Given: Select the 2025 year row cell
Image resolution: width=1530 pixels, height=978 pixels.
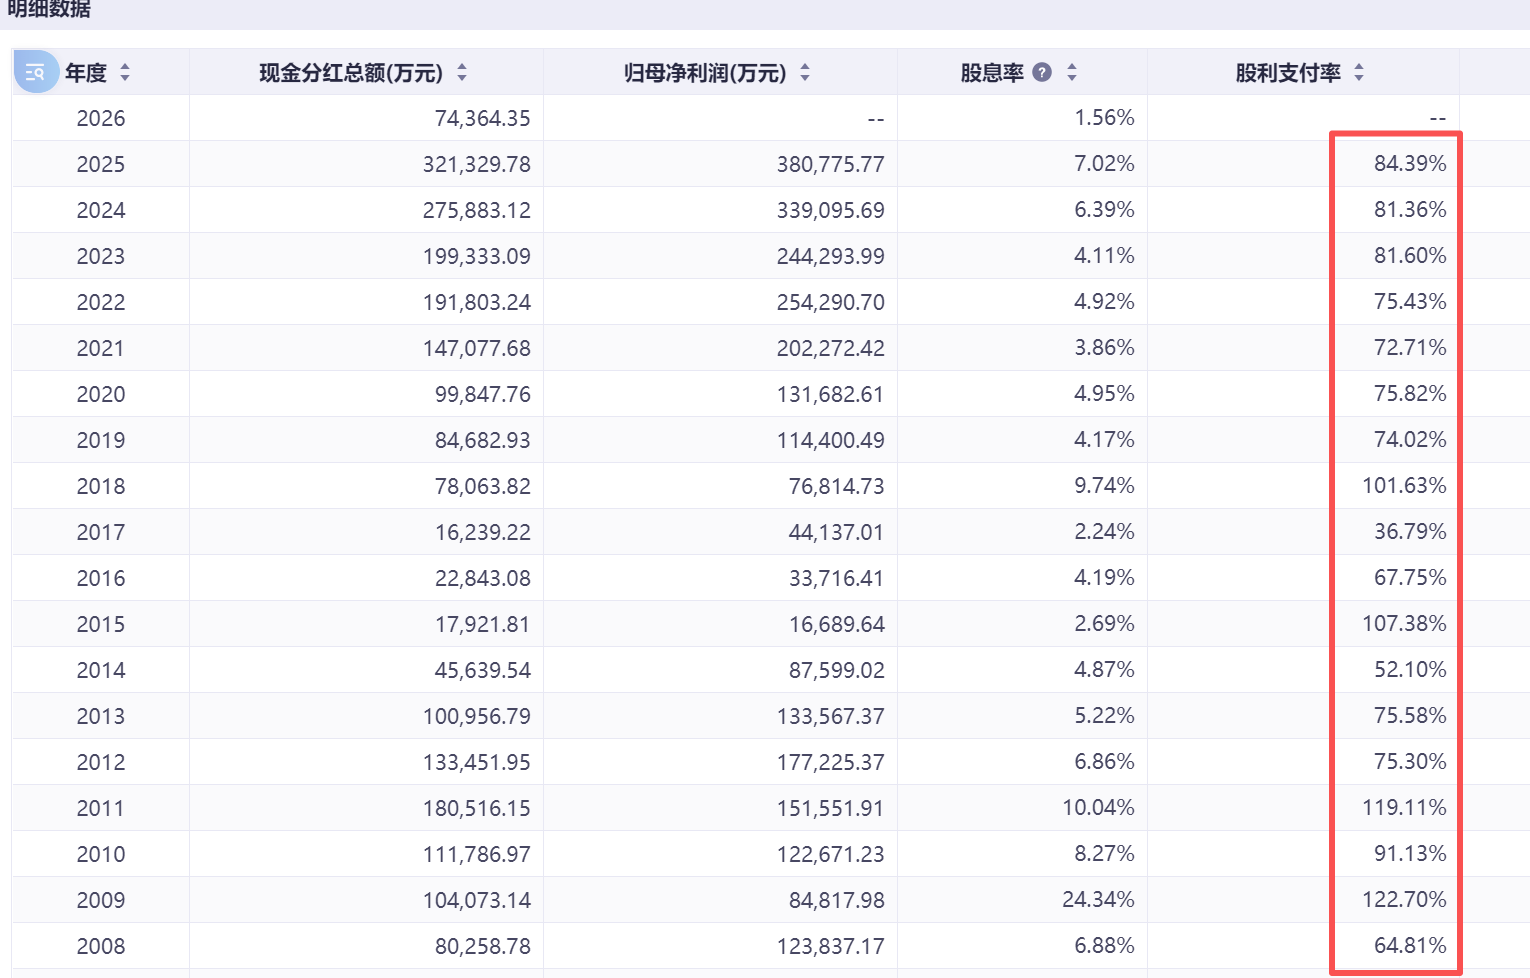Looking at the screenshot, I should pyautogui.click(x=101, y=164).
